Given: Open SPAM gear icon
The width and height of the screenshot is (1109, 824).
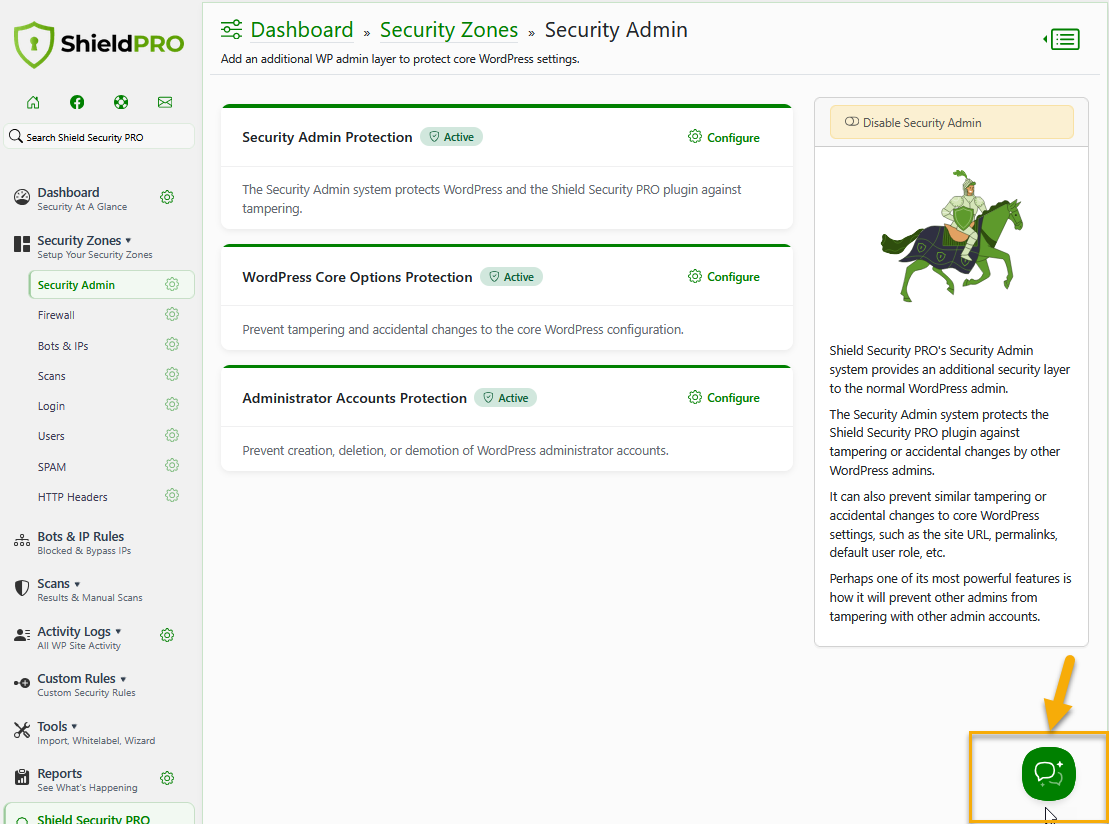Looking at the screenshot, I should click(172, 465).
